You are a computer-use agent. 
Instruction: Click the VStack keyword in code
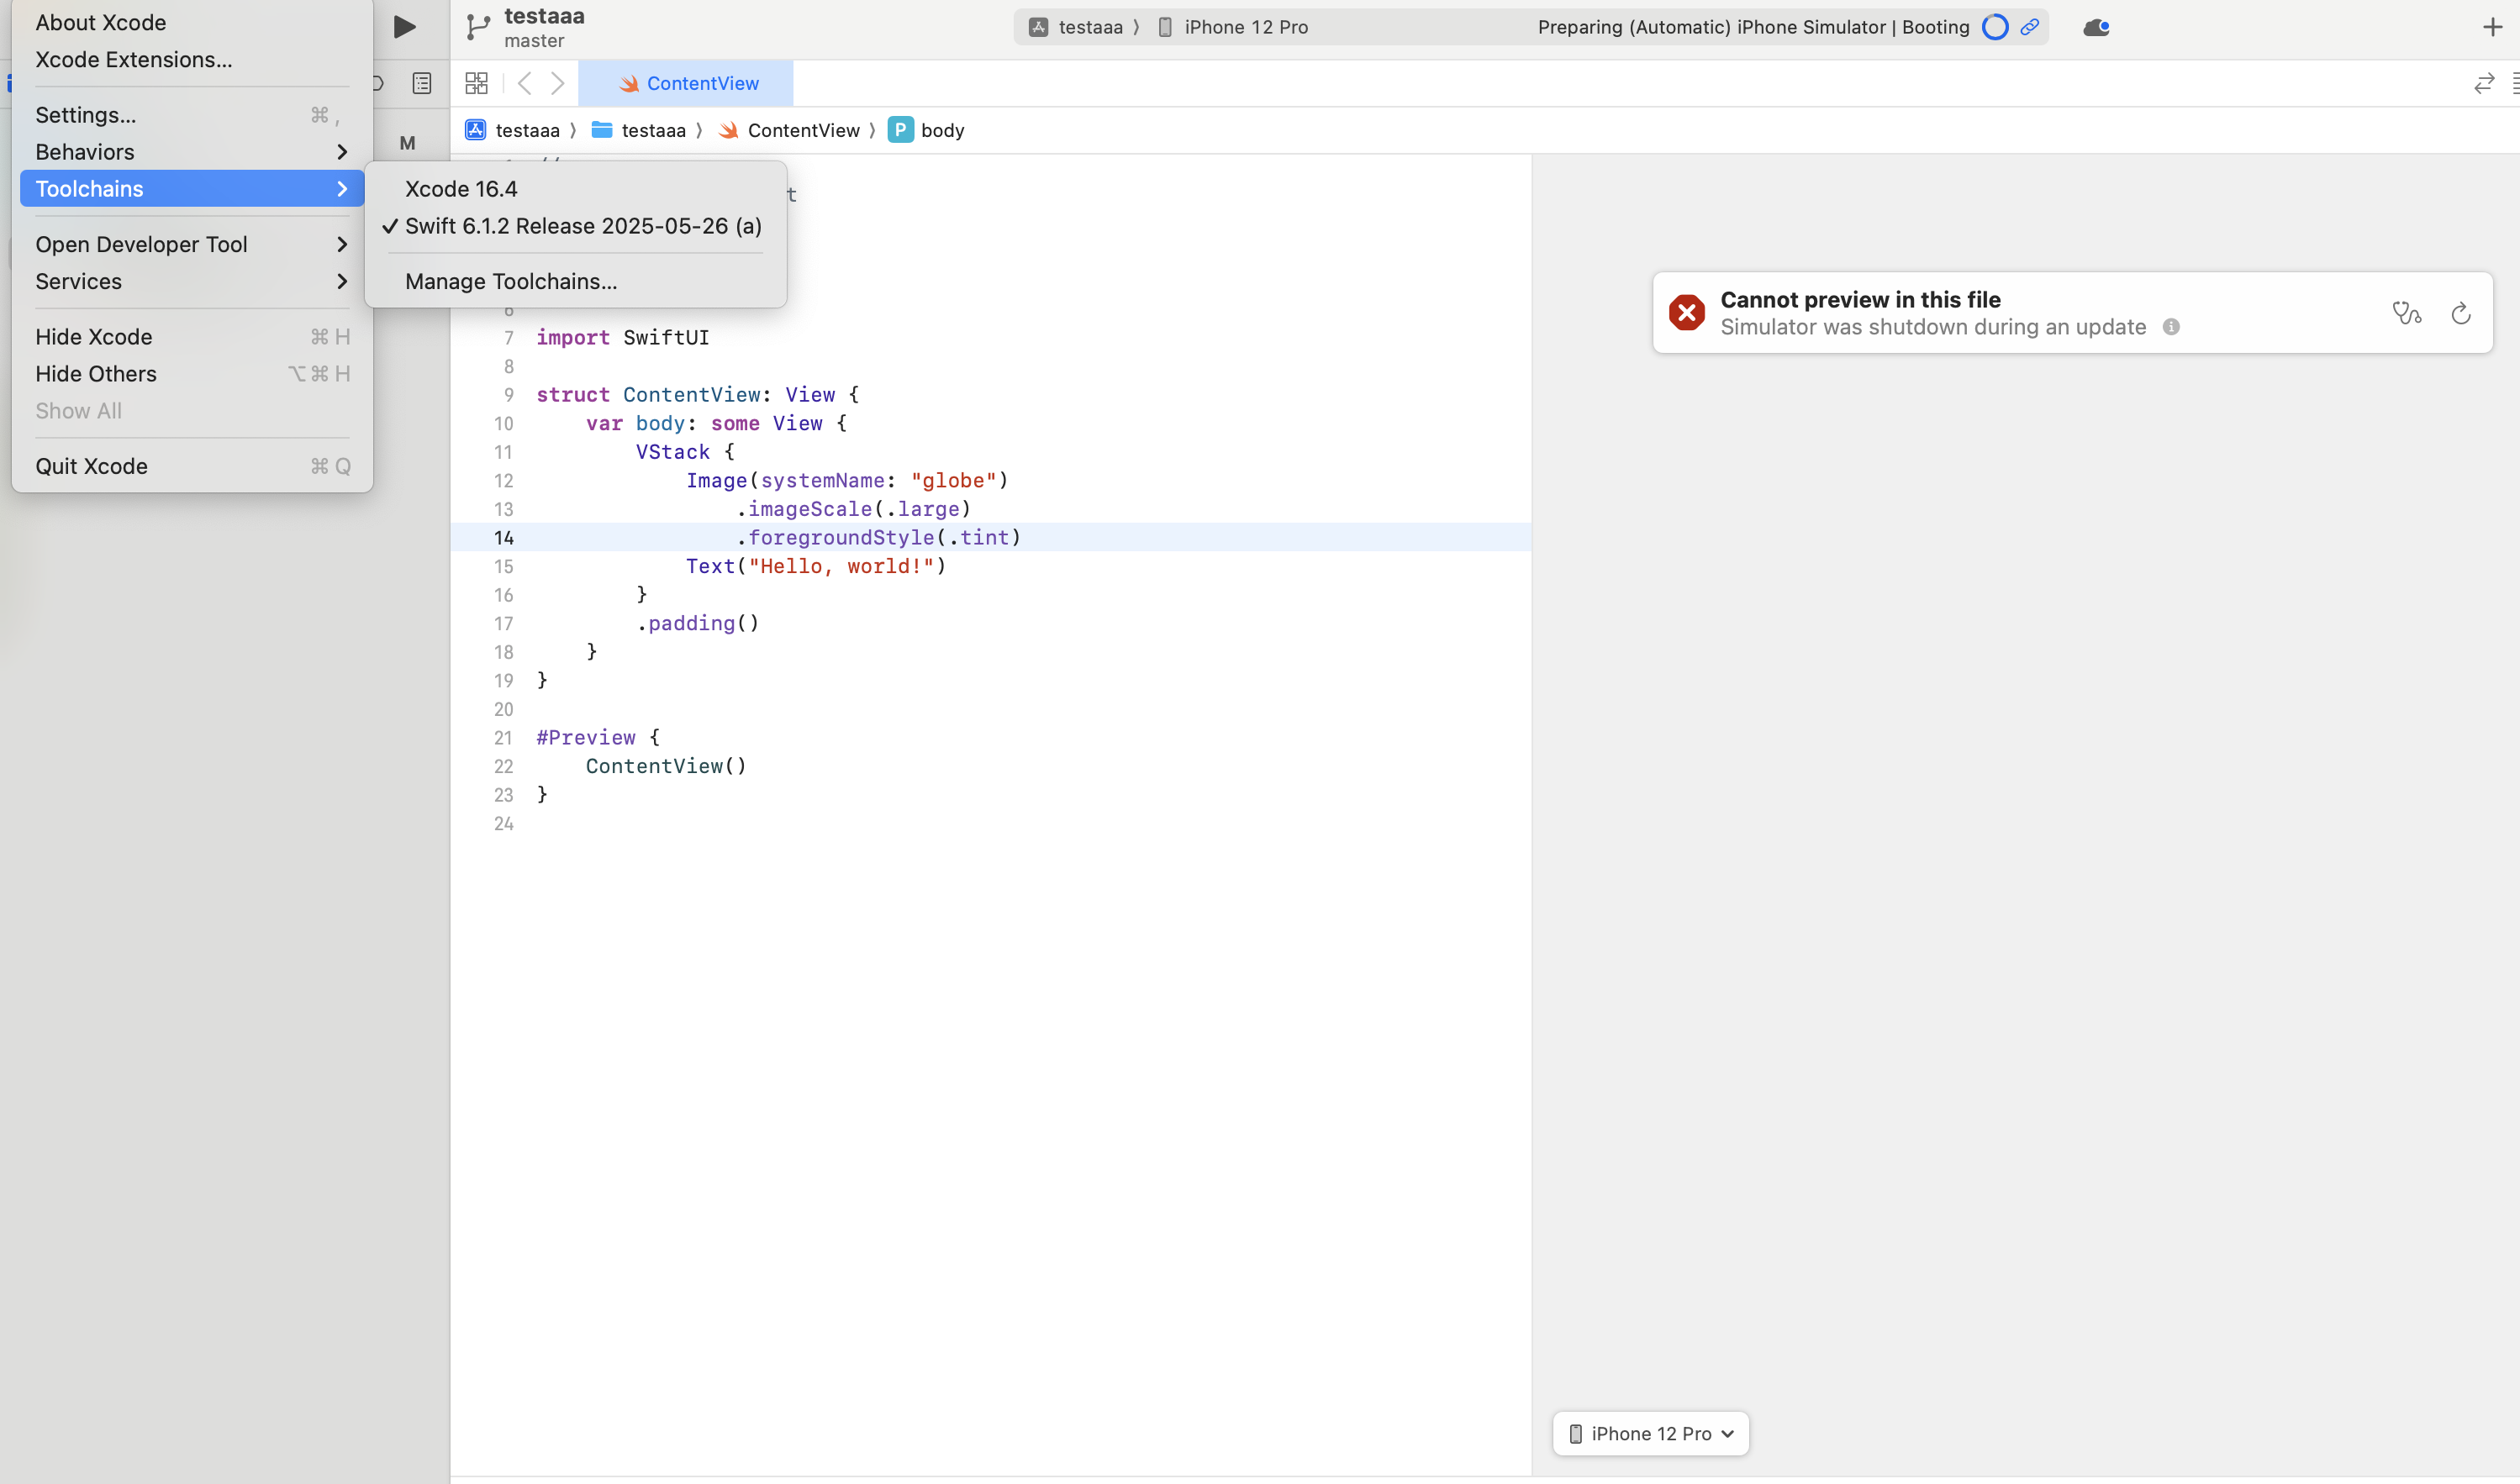[x=672, y=452]
